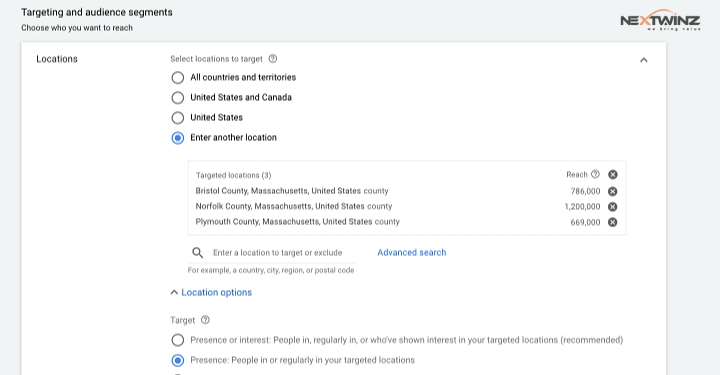This screenshot has width=720, height=375.
Task: Click Norfolk County, Massachusetts row text
Action: pyautogui.click(x=294, y=207)
